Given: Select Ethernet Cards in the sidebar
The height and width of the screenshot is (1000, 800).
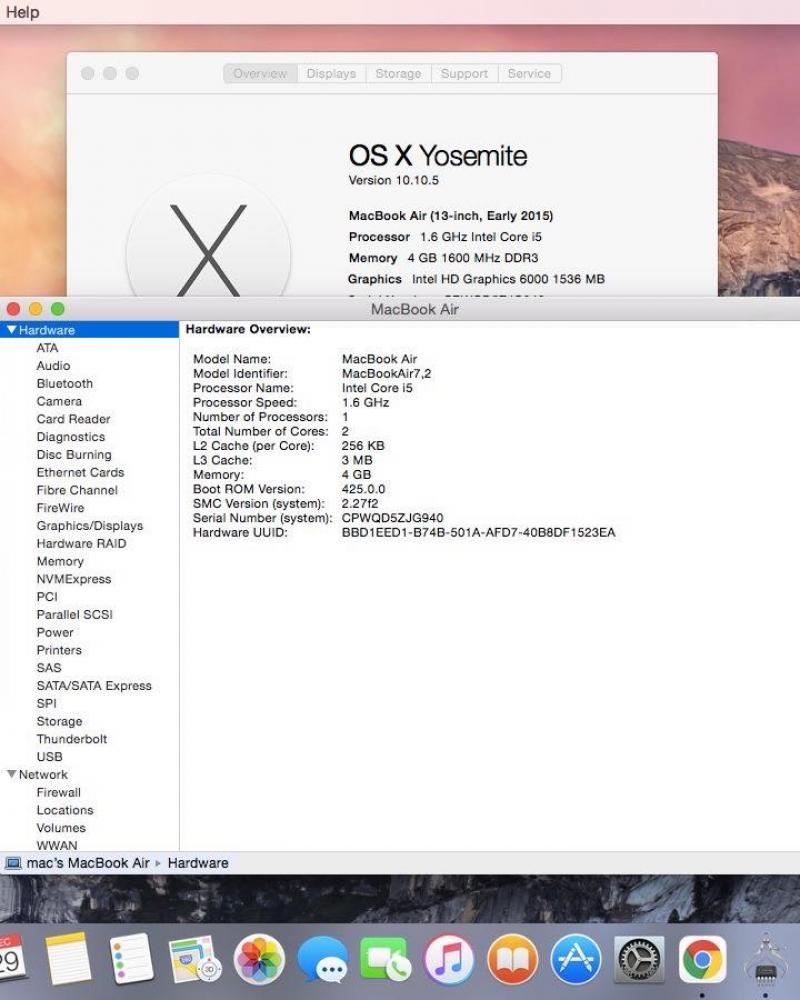Looking at the screenshot, I should 80,473.
